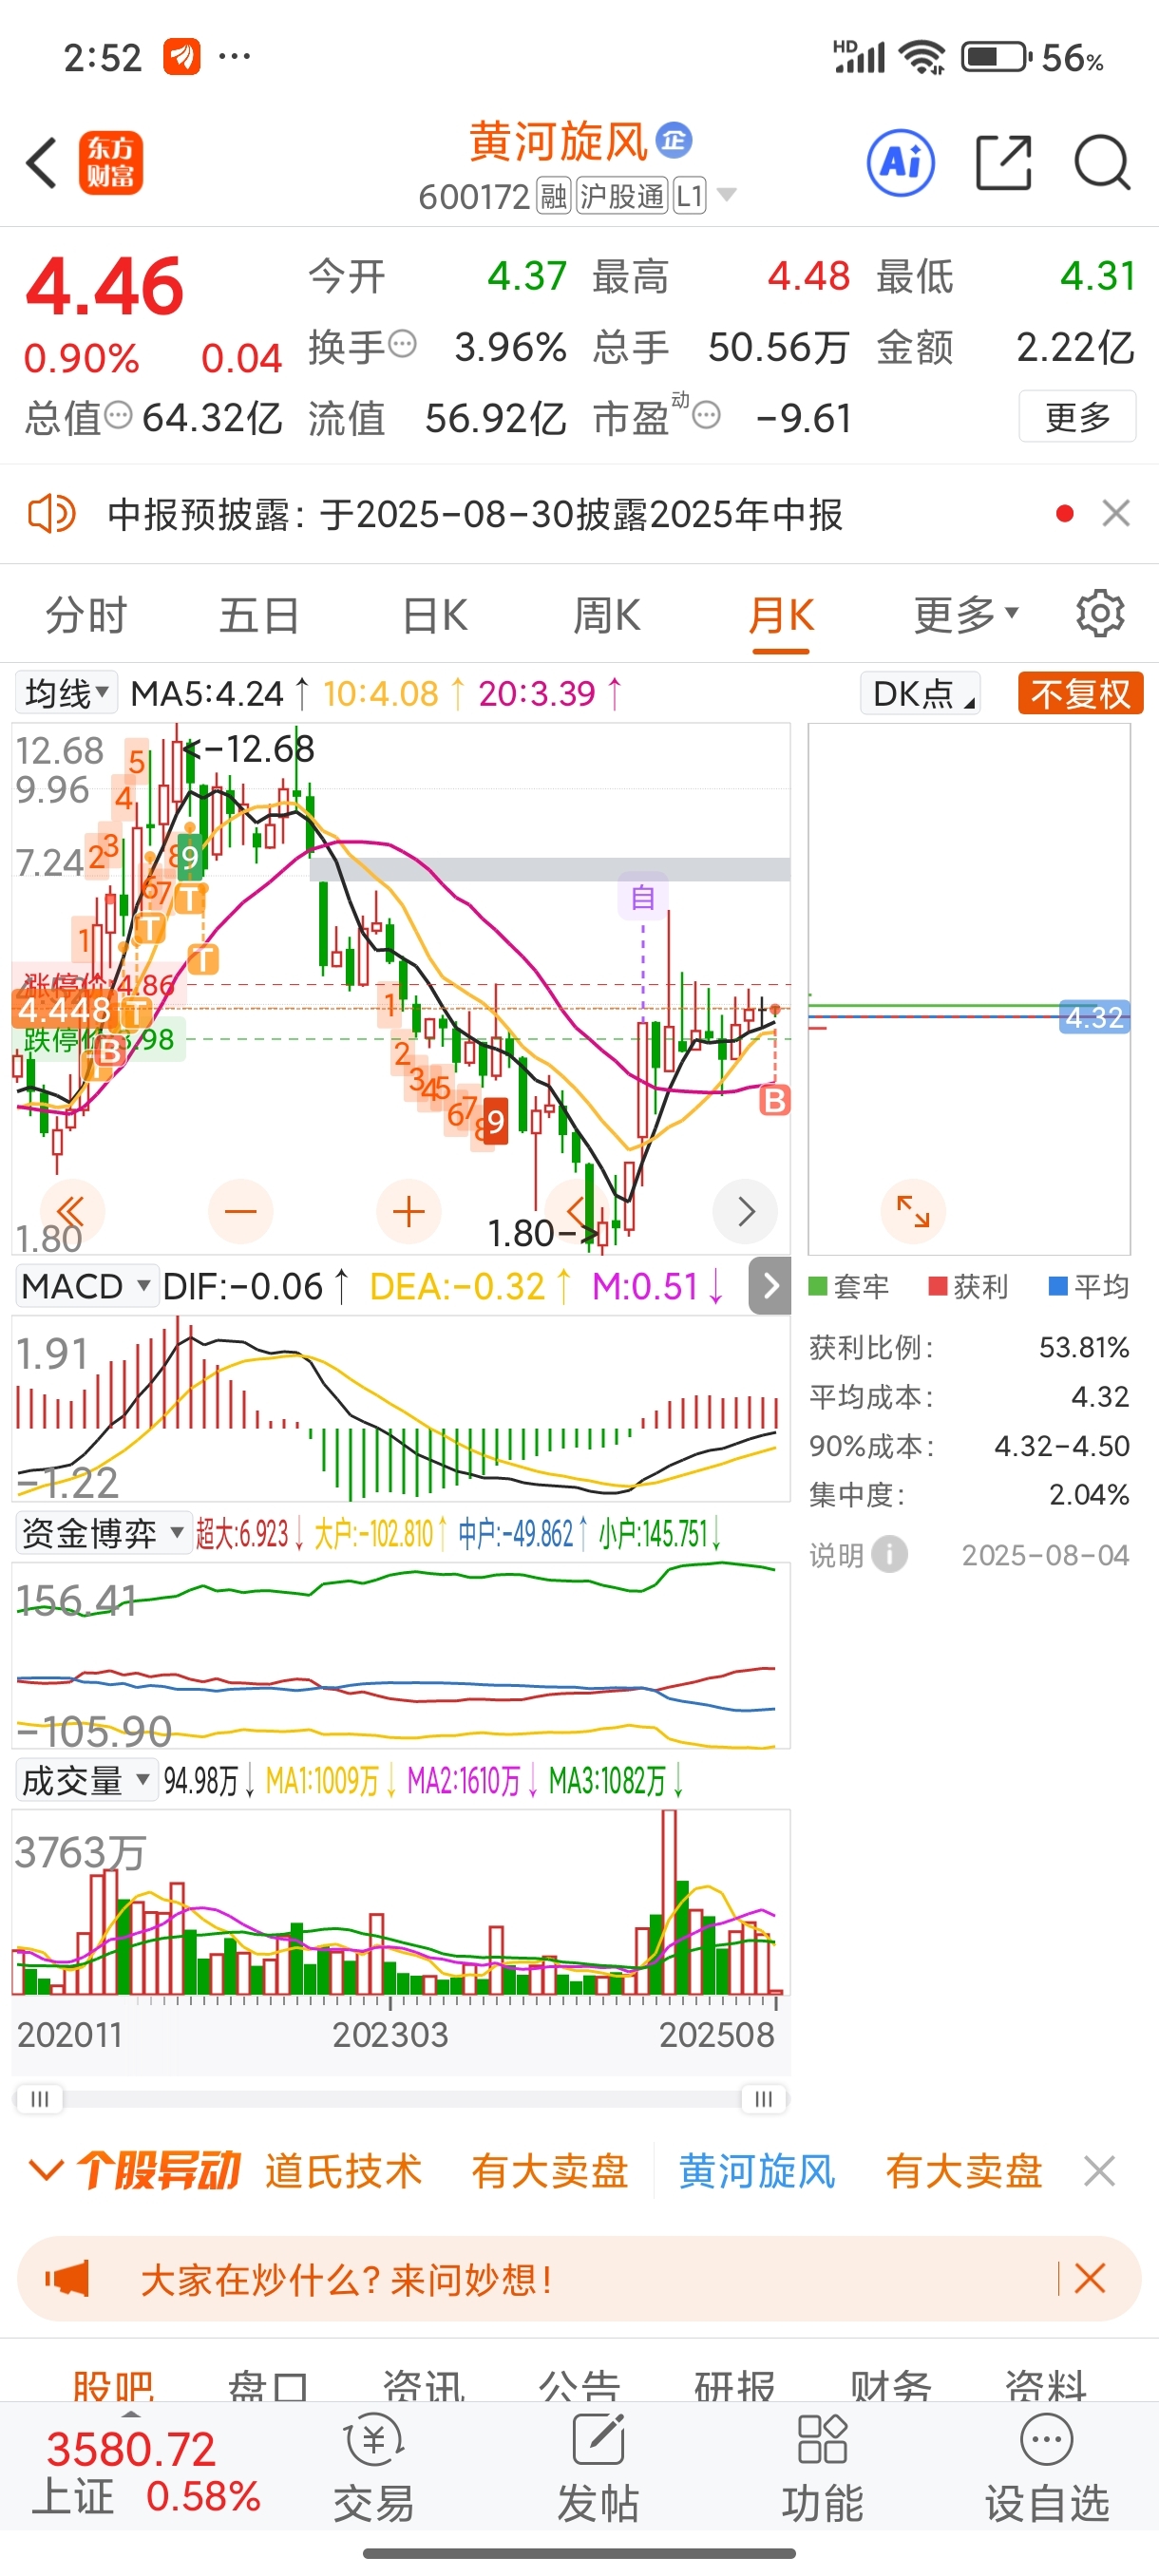Tap right handle of chart range slider
The image size is (1159, 2576).
763,2098
